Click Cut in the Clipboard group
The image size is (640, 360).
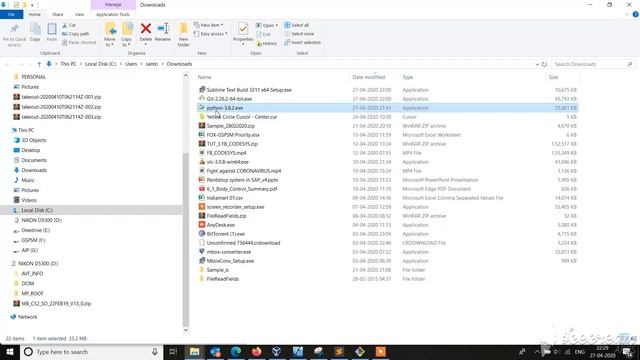[x=69, y=25]
